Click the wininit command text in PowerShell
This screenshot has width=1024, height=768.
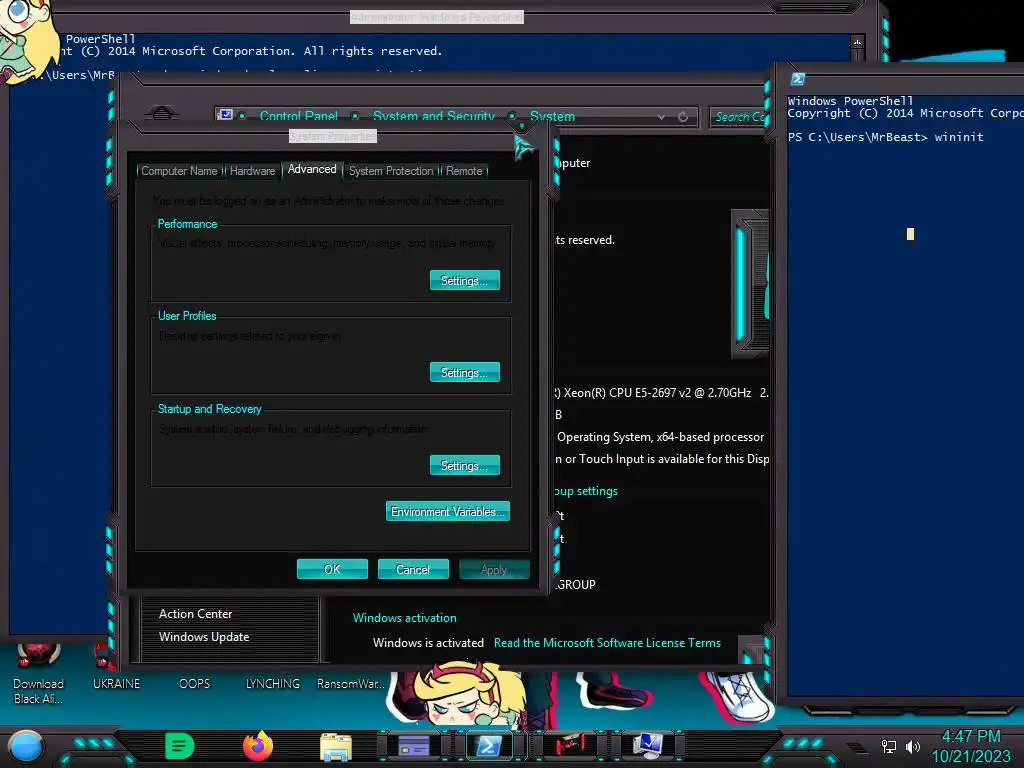tap(958, 137)
